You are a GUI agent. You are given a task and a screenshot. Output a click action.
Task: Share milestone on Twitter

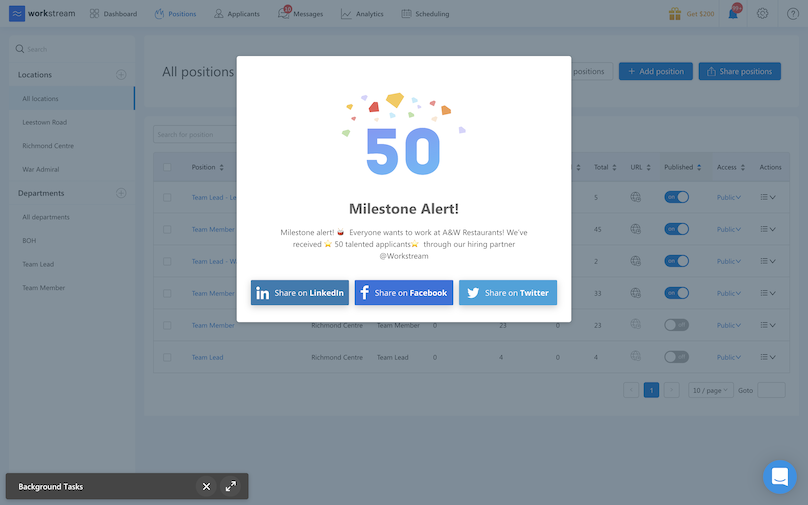point(507,293)
